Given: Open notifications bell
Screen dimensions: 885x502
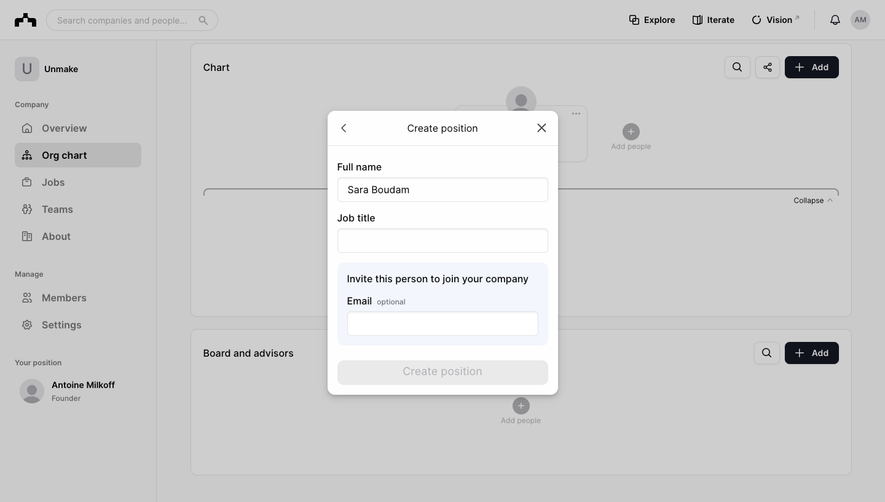Looking at the screenshot, I should pyautogui.click(x=835, y=20).
